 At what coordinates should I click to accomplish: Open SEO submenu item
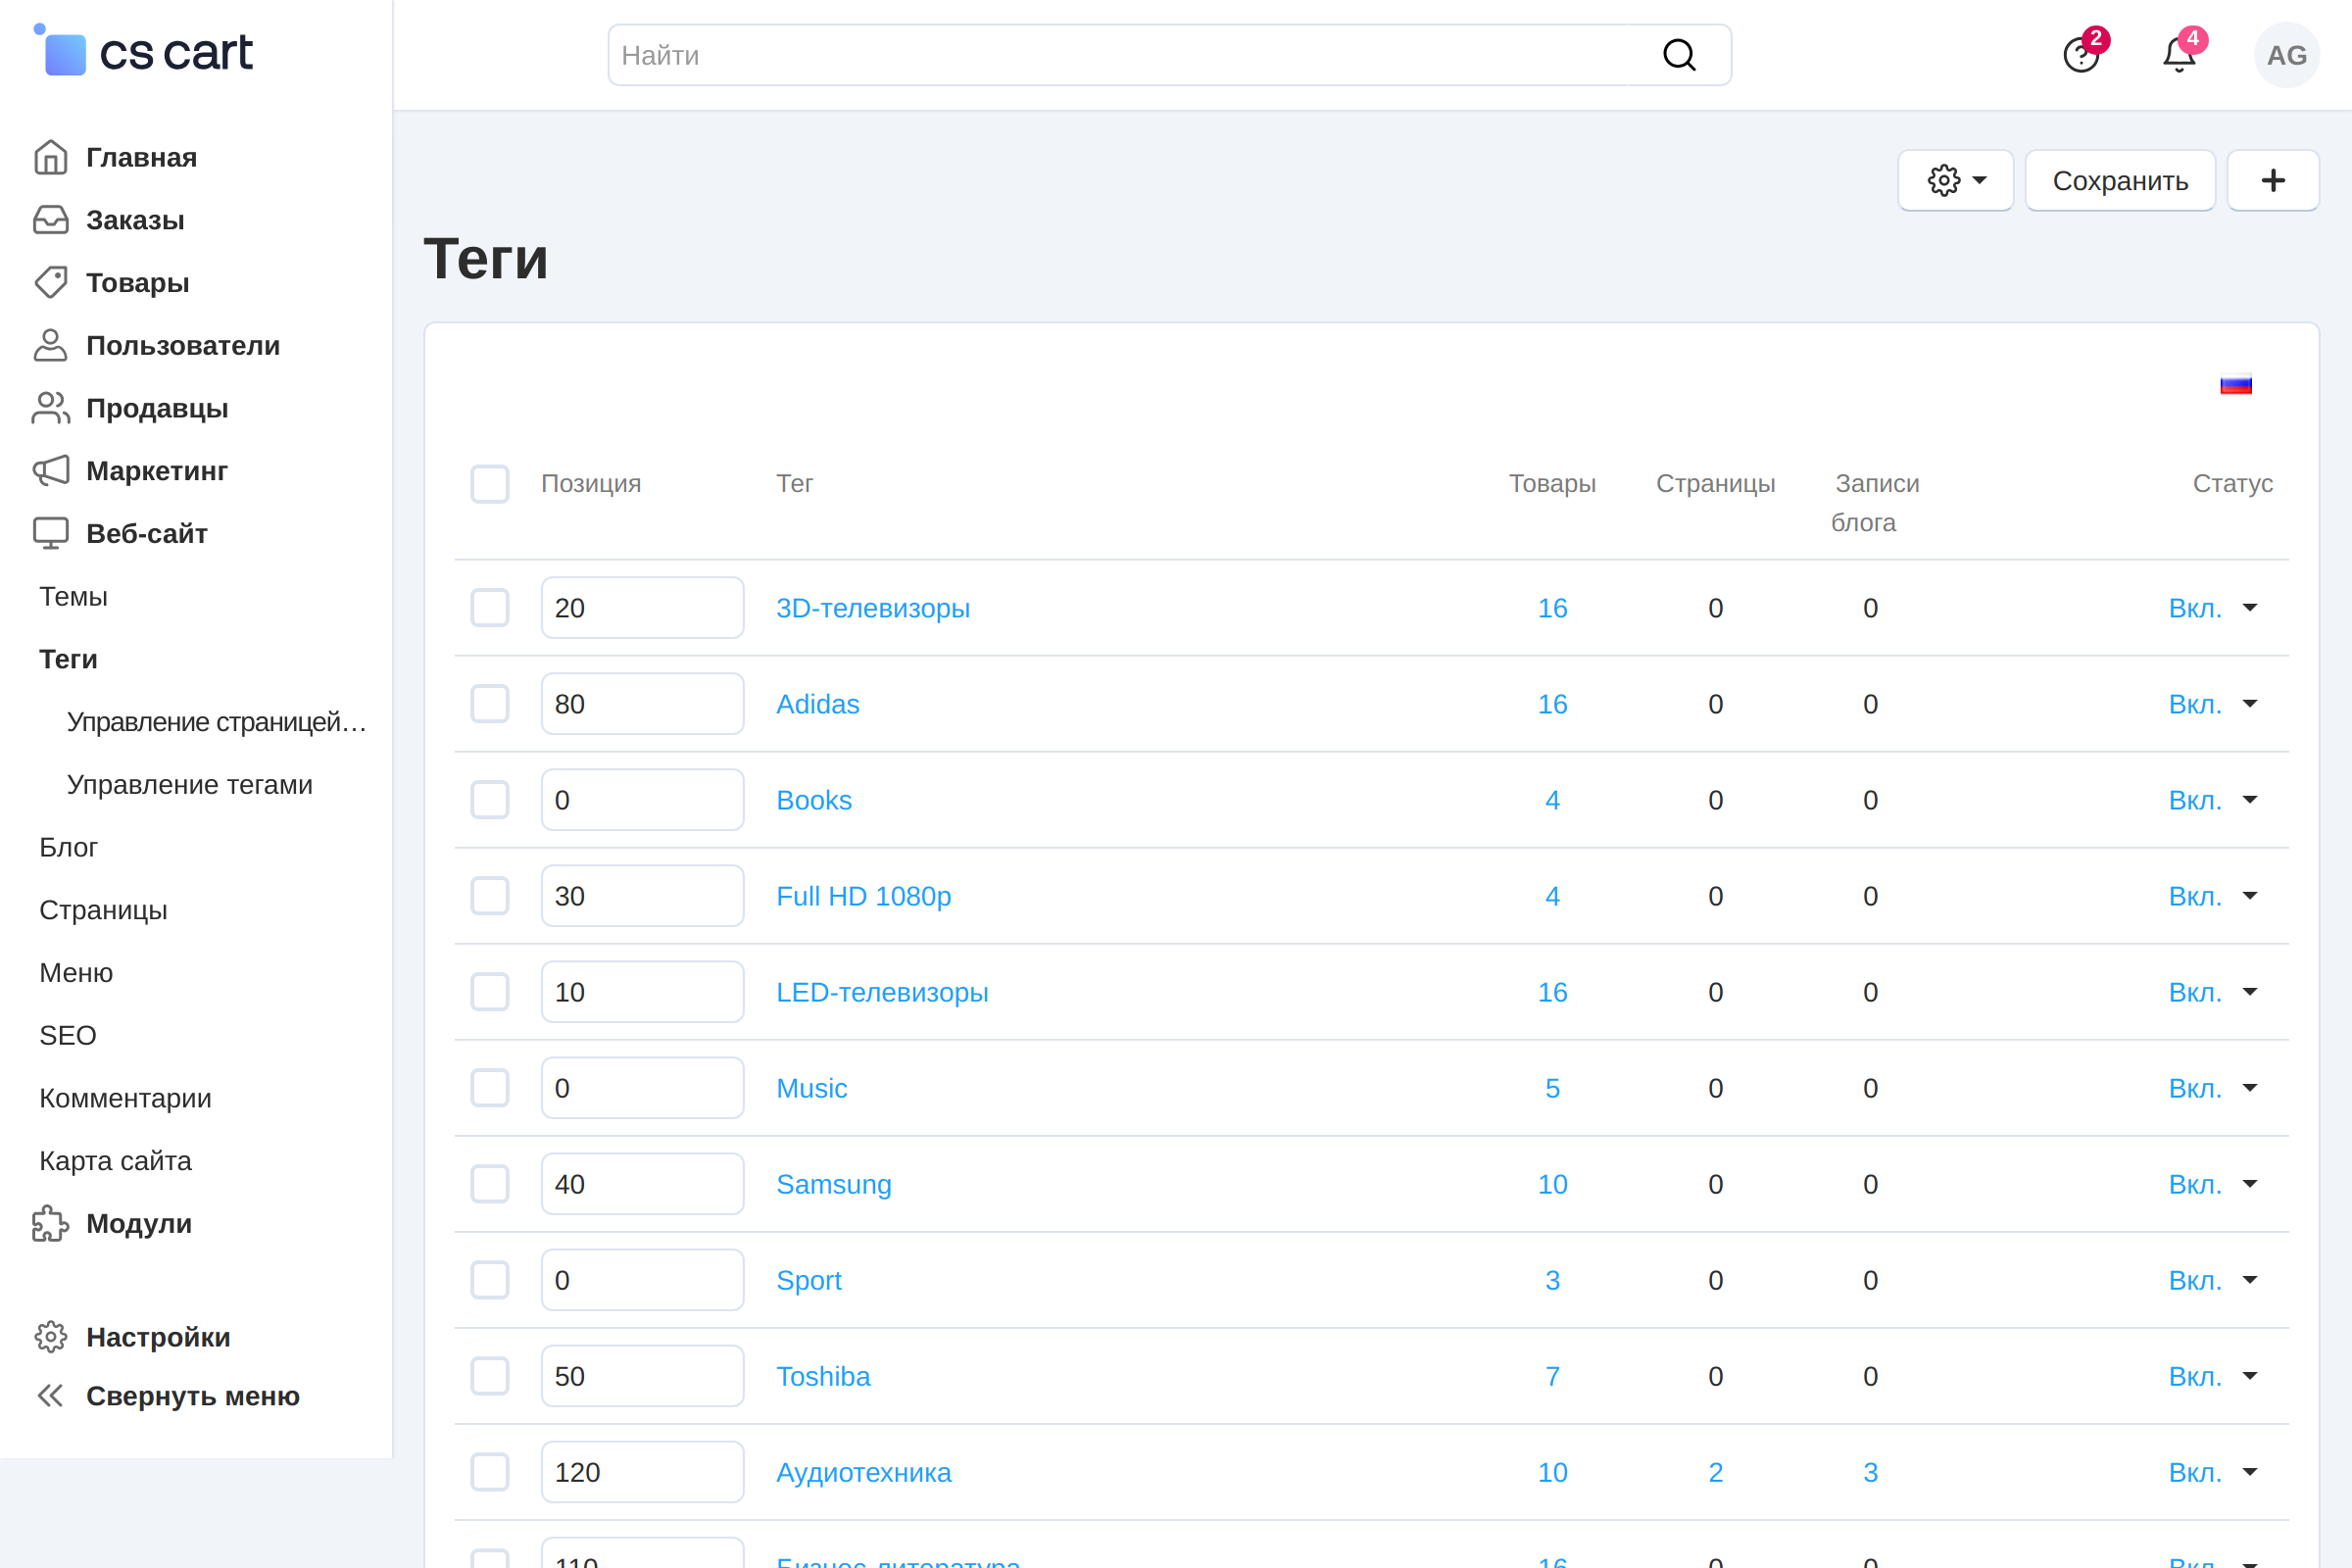tap(68, 1036)
